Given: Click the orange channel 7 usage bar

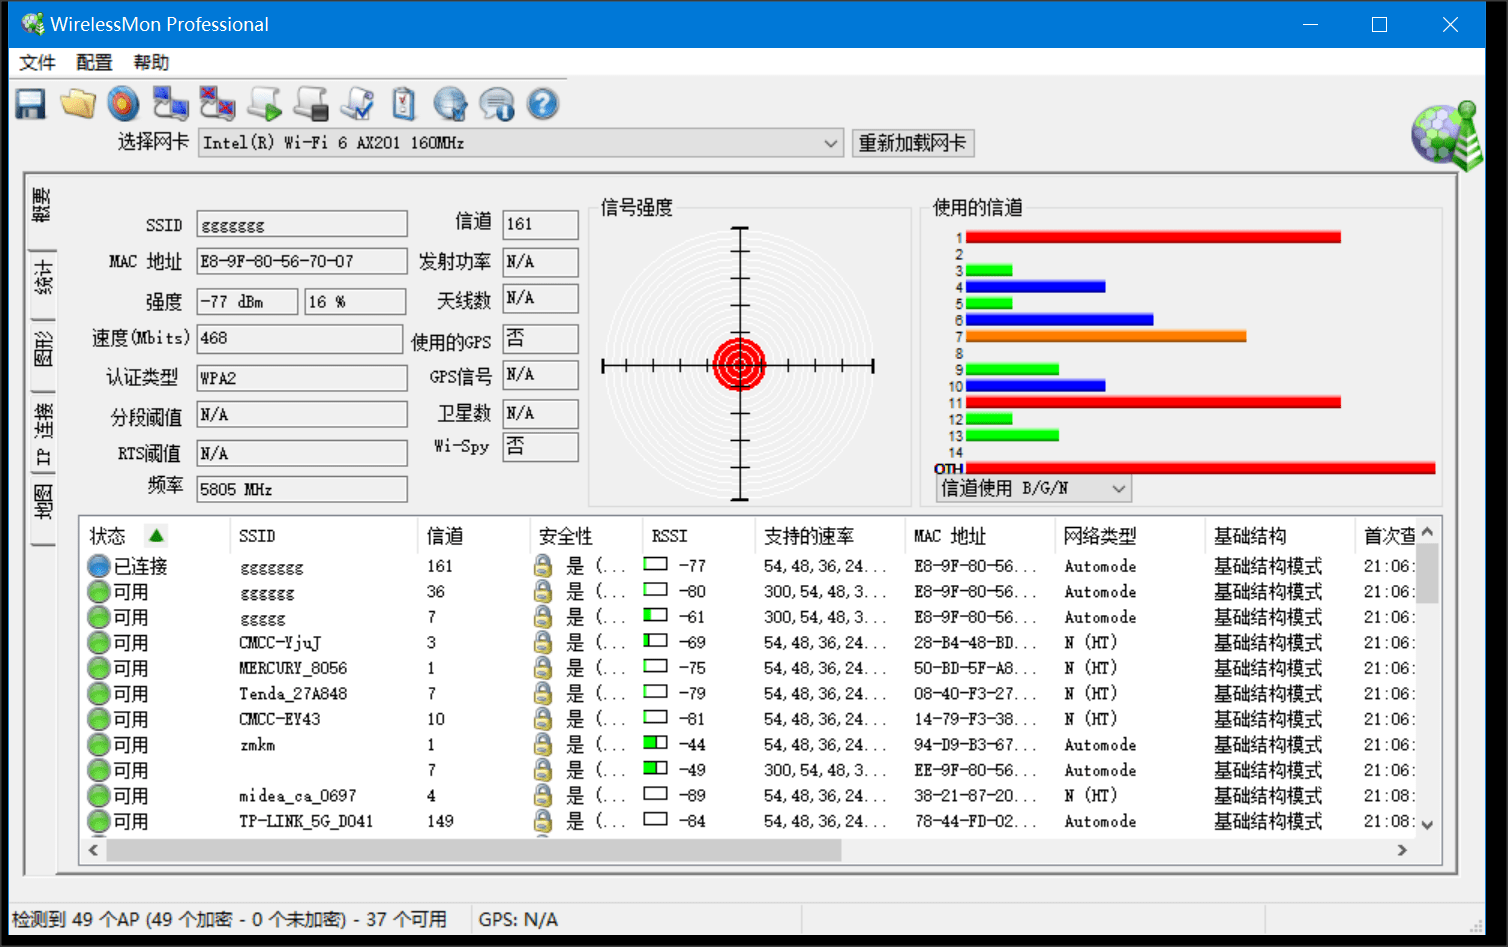Looking at the screenshot, I should tap(1106, 337).
